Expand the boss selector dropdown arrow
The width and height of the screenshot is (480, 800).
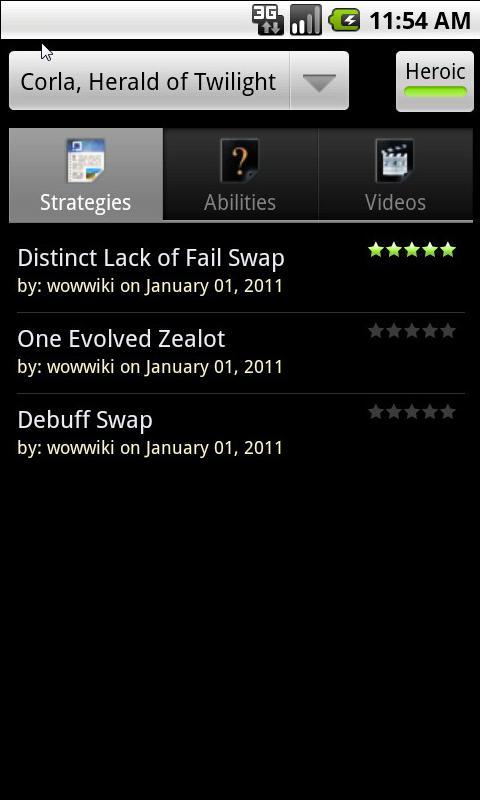pos(319,81)
